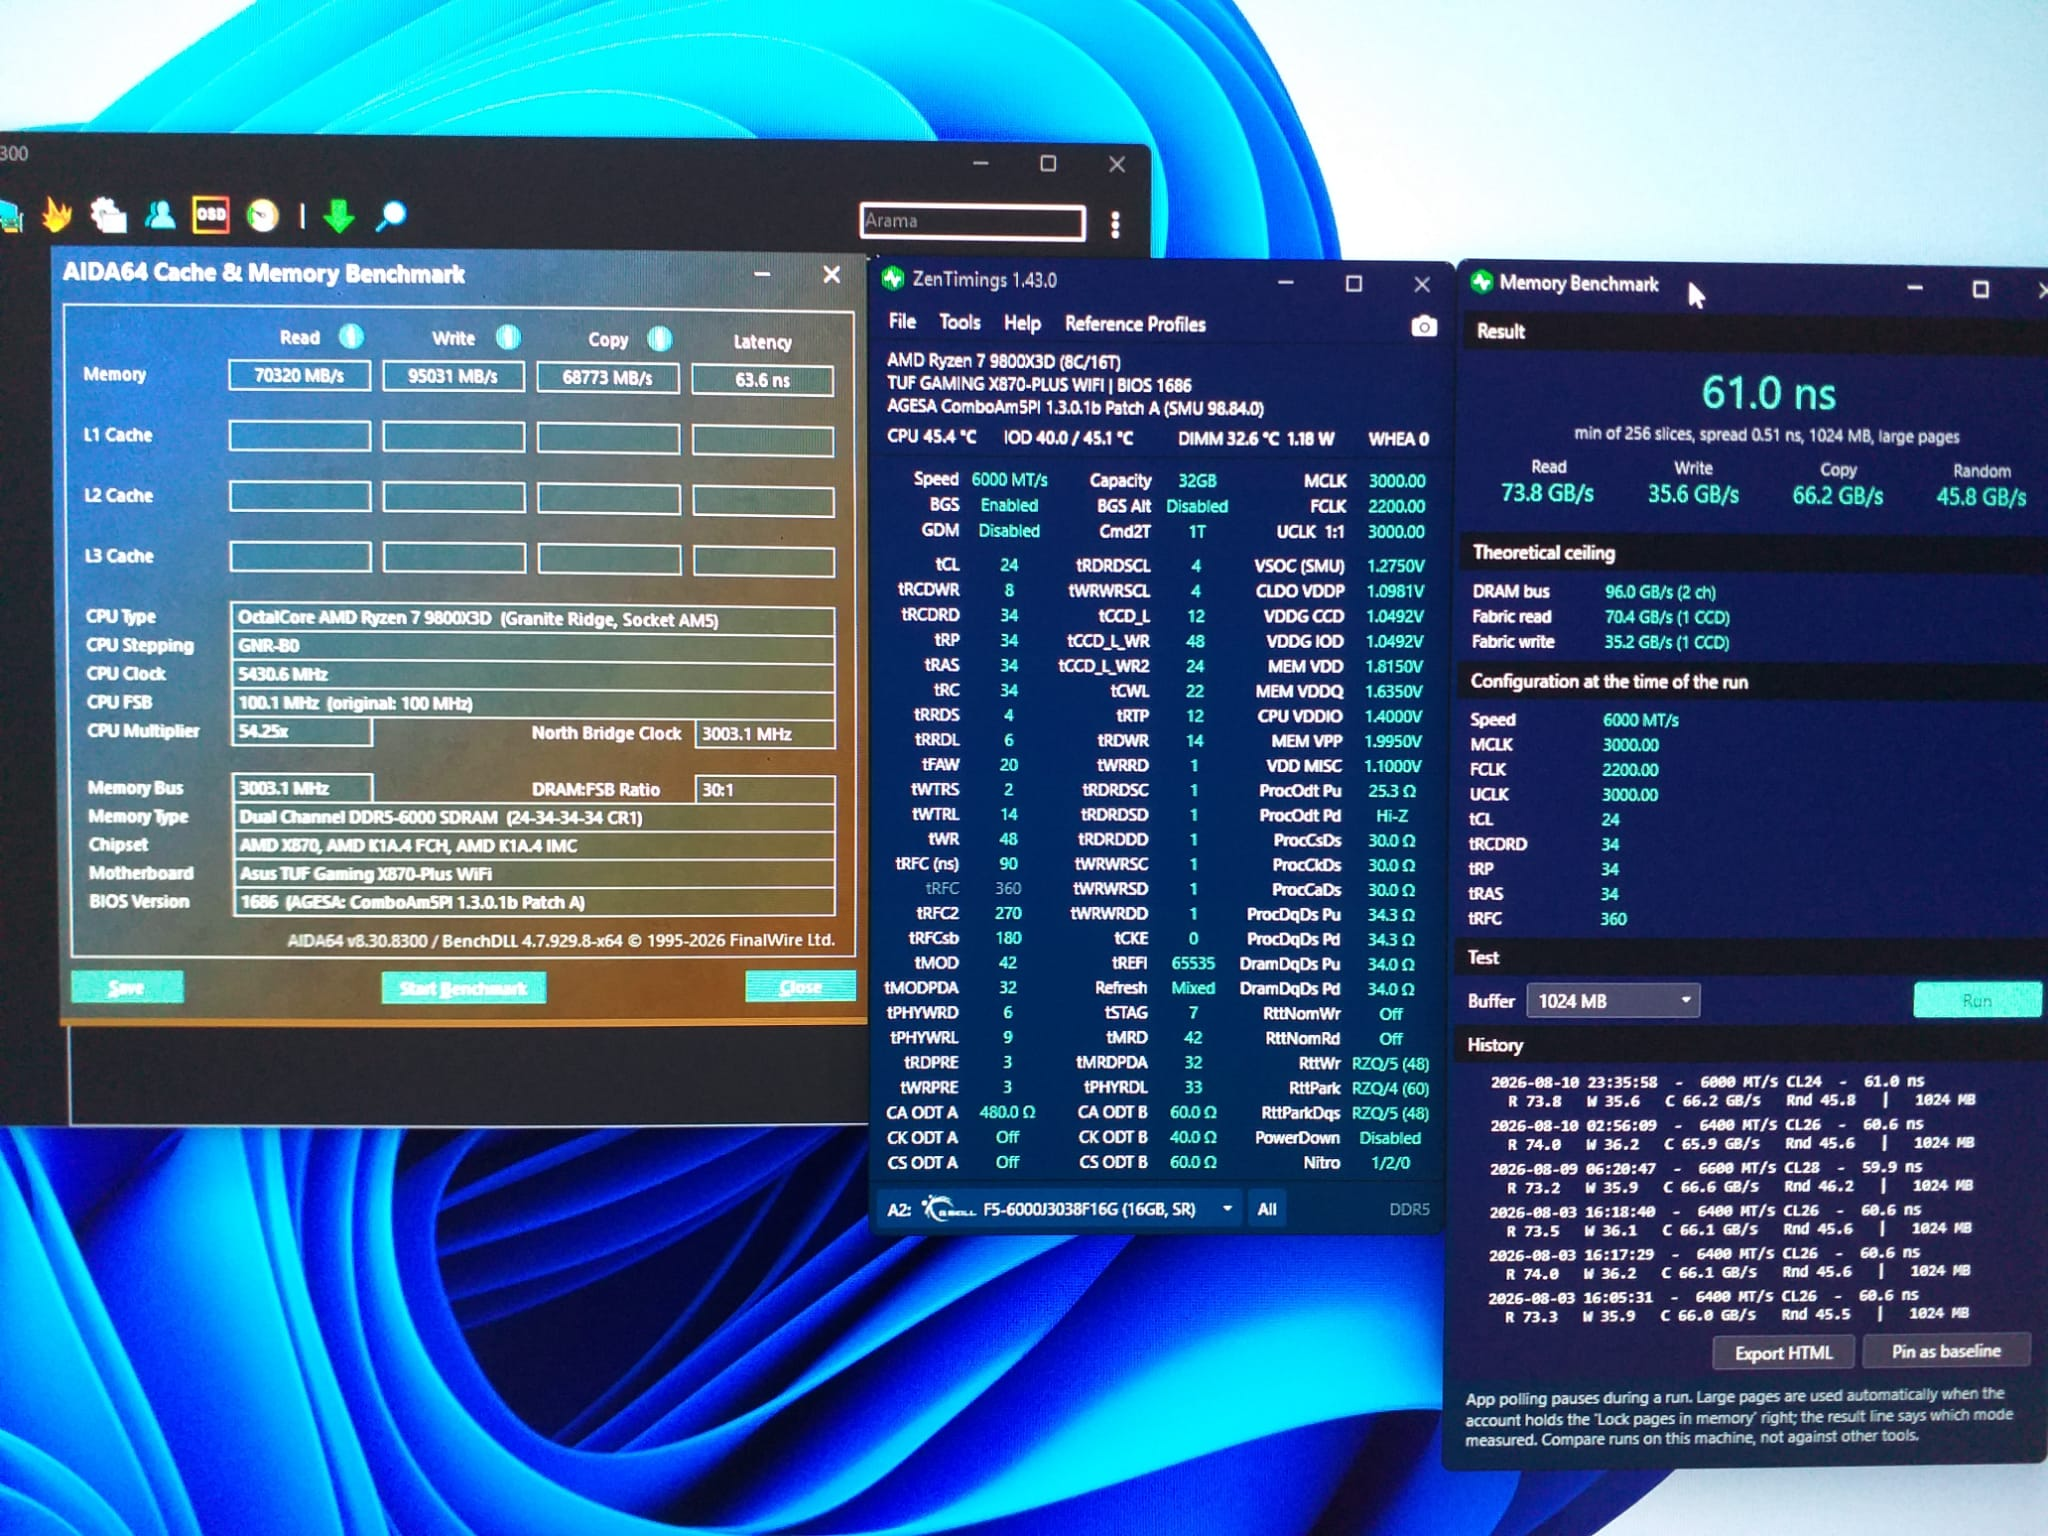Screen dimensions: 2048x1536
Task: Open the Help menu in ZenTimings
Action: 1022,323
